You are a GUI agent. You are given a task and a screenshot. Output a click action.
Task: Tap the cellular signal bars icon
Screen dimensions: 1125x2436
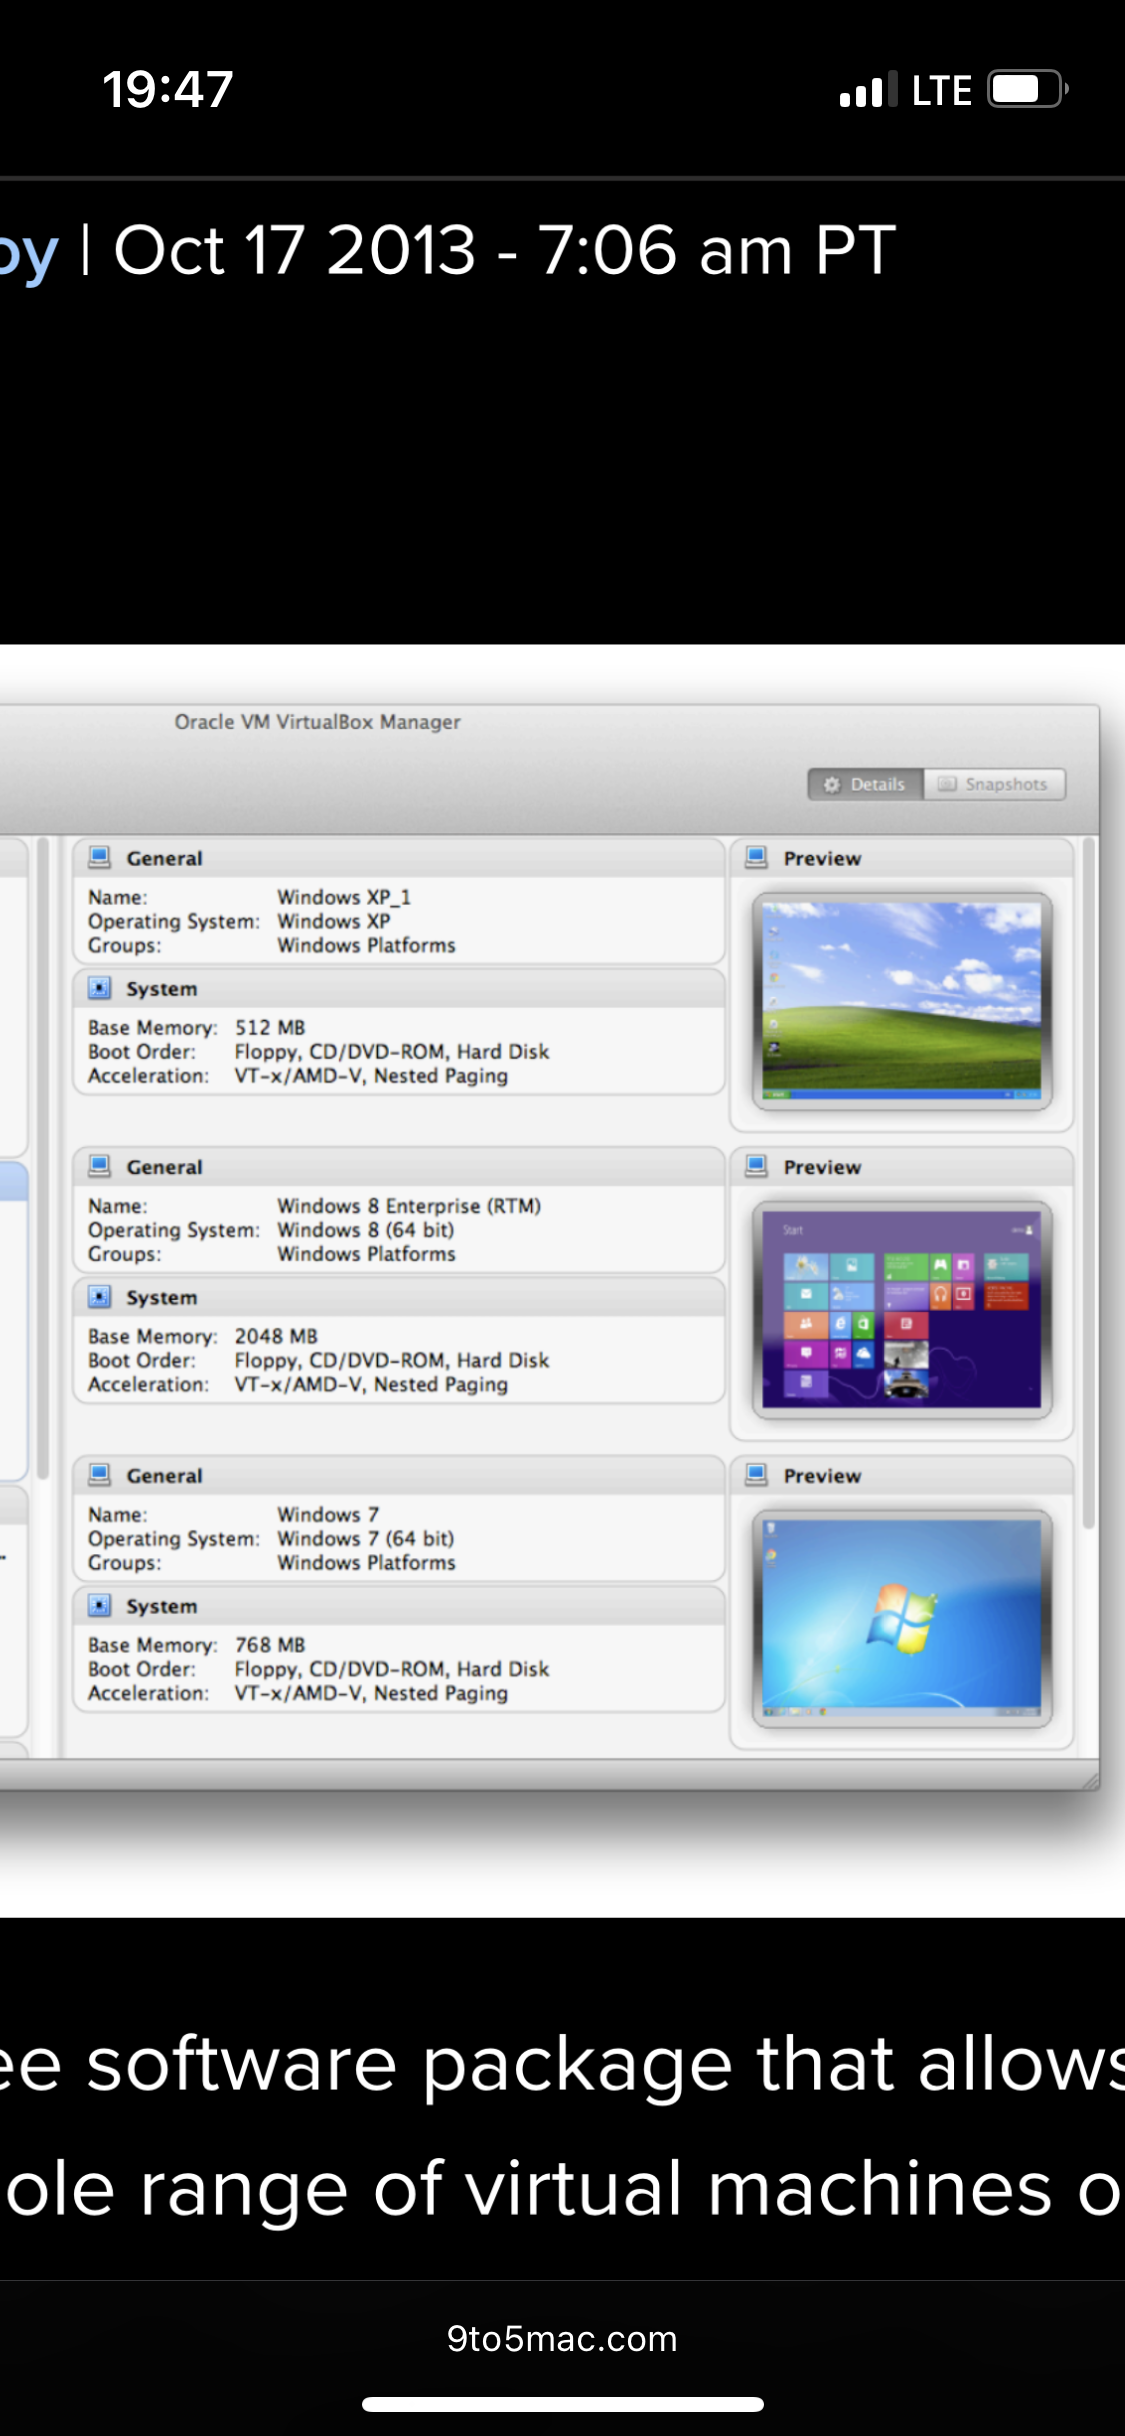pos(868,89)
